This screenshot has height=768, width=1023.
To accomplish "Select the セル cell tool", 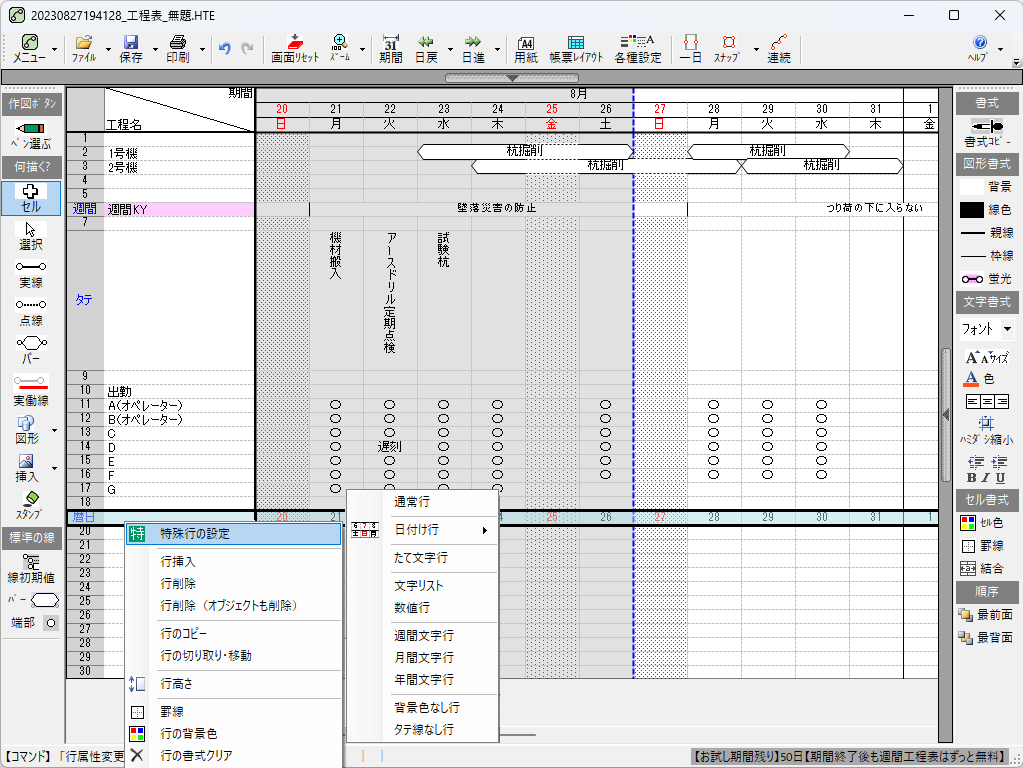I will tap(31, 198).
